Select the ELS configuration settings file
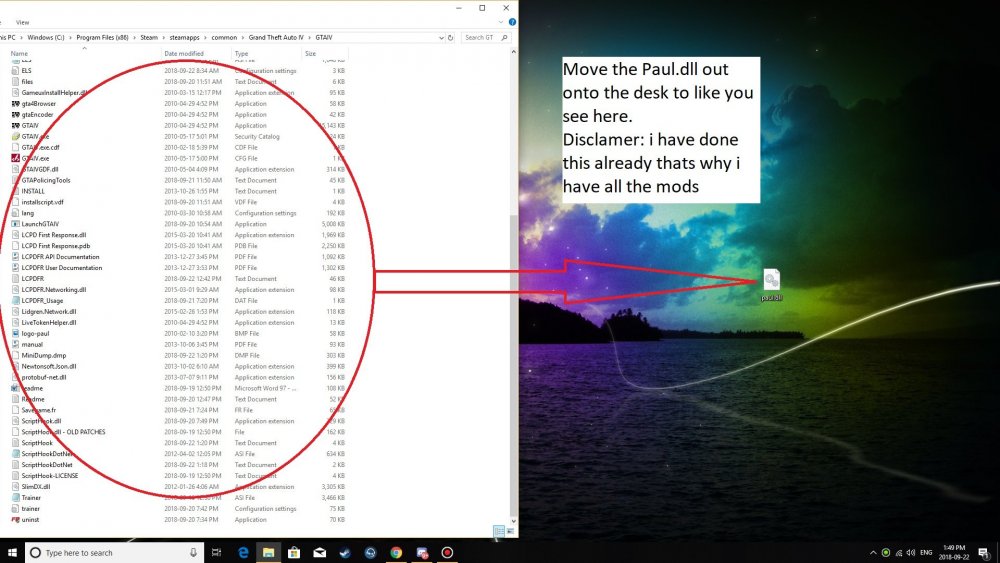This screenshot has height=563, width=1000. [x=26, y=71]
